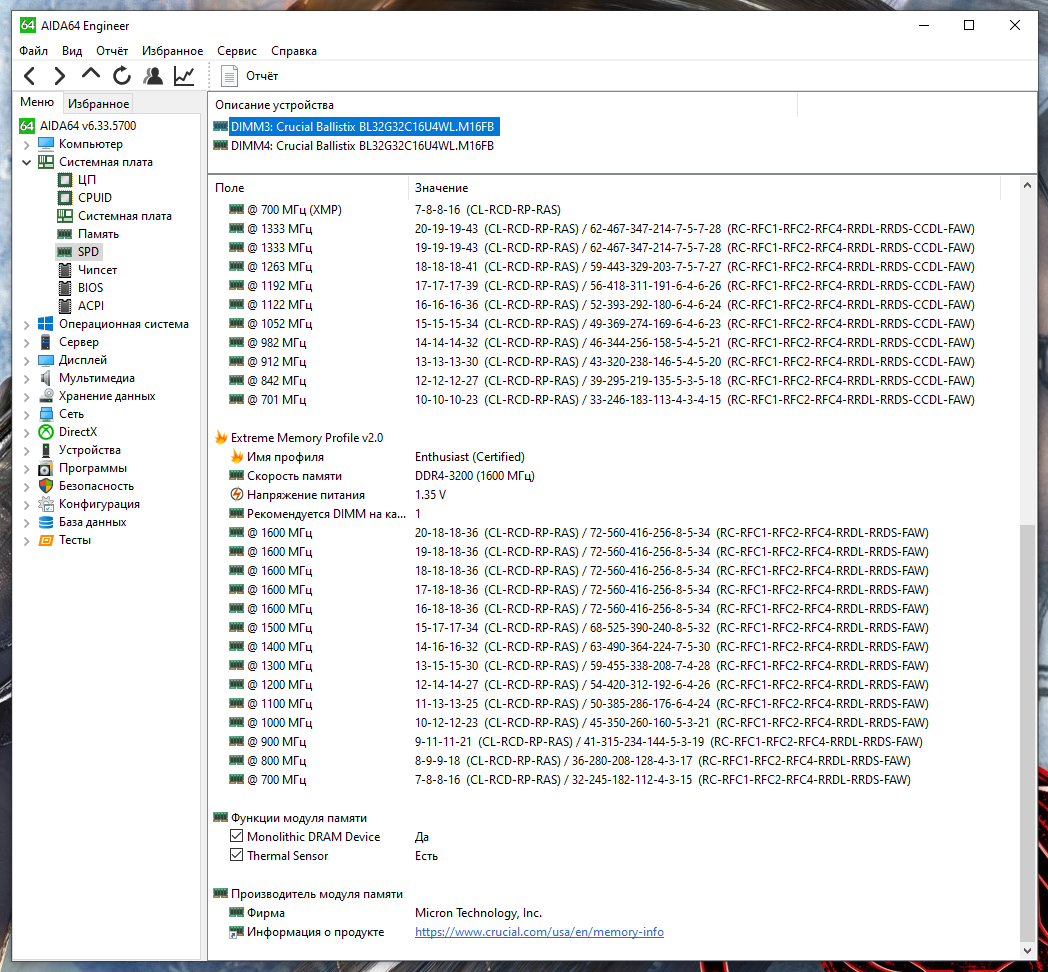This screenshot has height=972, width=1048.
Task: Select DIMM3 Crucial Ballistix device row
Action: [362, 127]
